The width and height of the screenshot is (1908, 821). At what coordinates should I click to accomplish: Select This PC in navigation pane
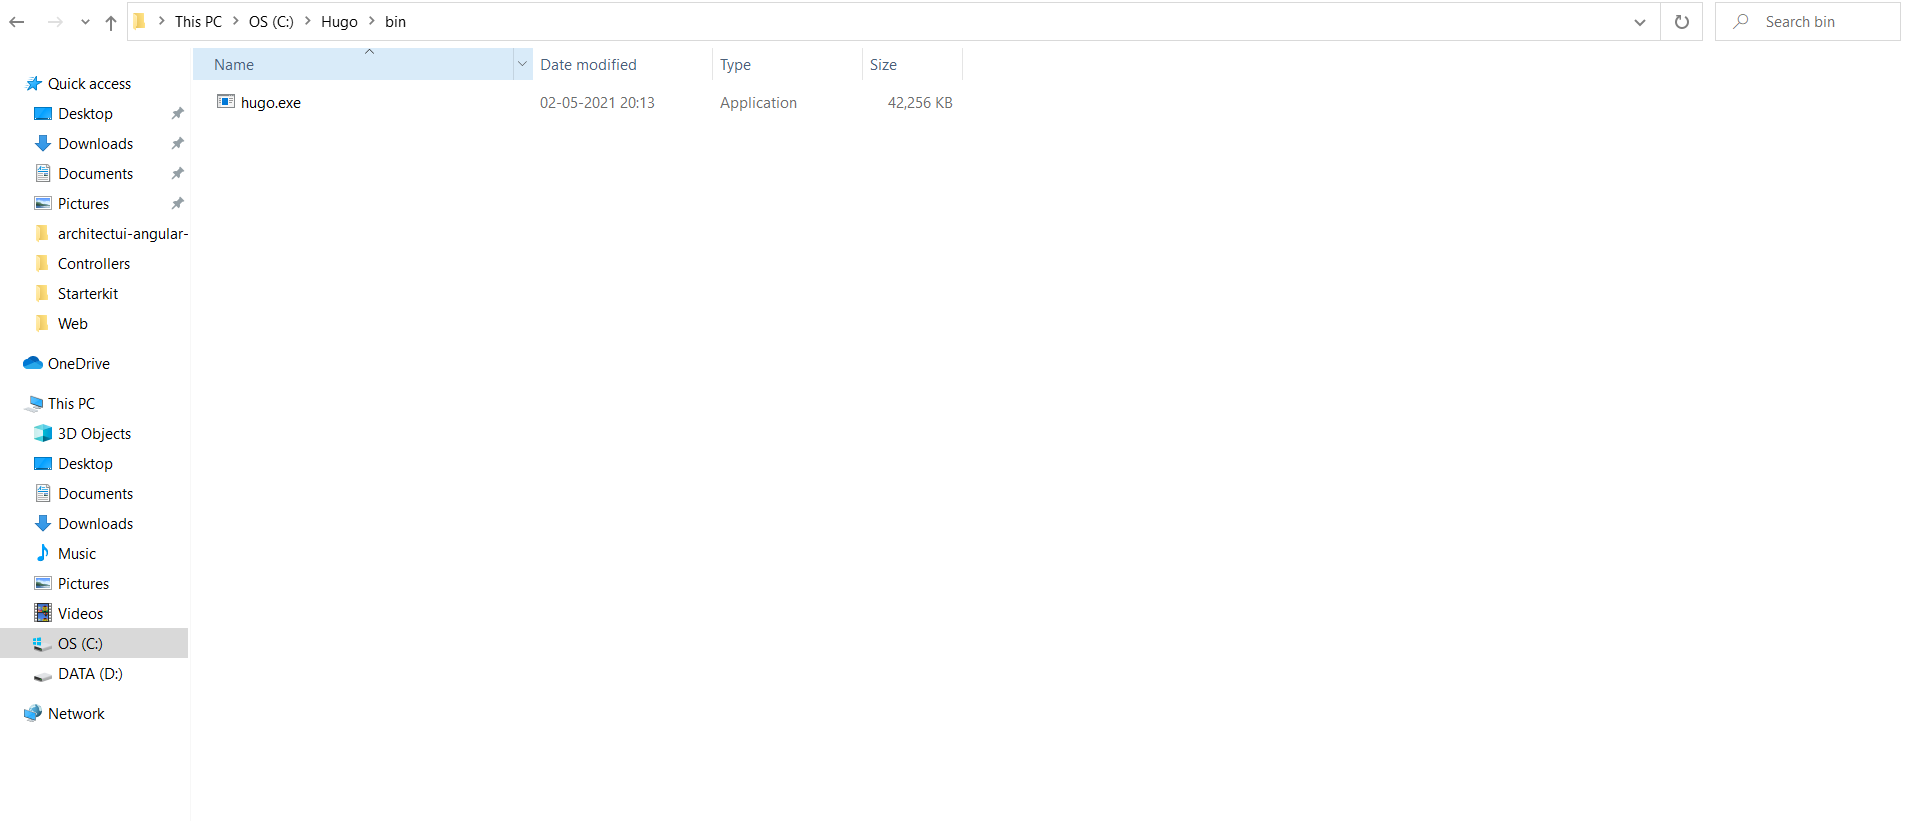[x=71, y=404]
